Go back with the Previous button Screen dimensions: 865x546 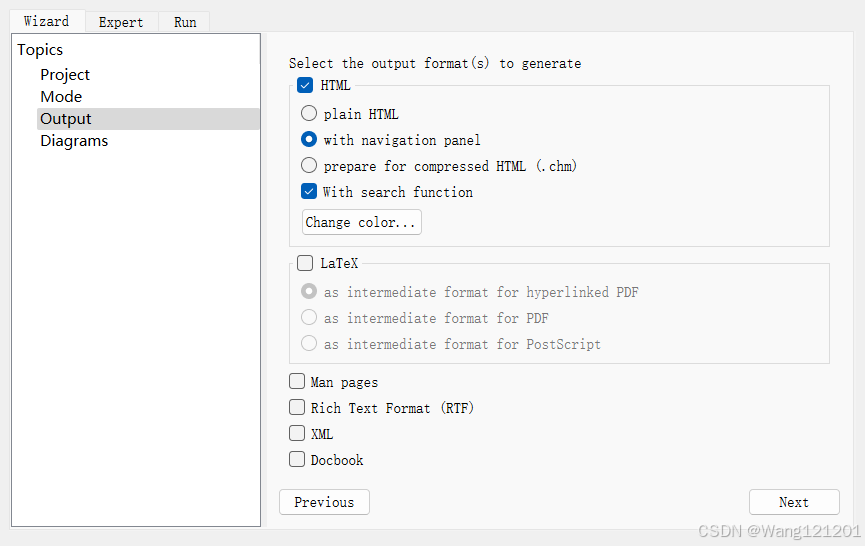[x=324, y=502]
